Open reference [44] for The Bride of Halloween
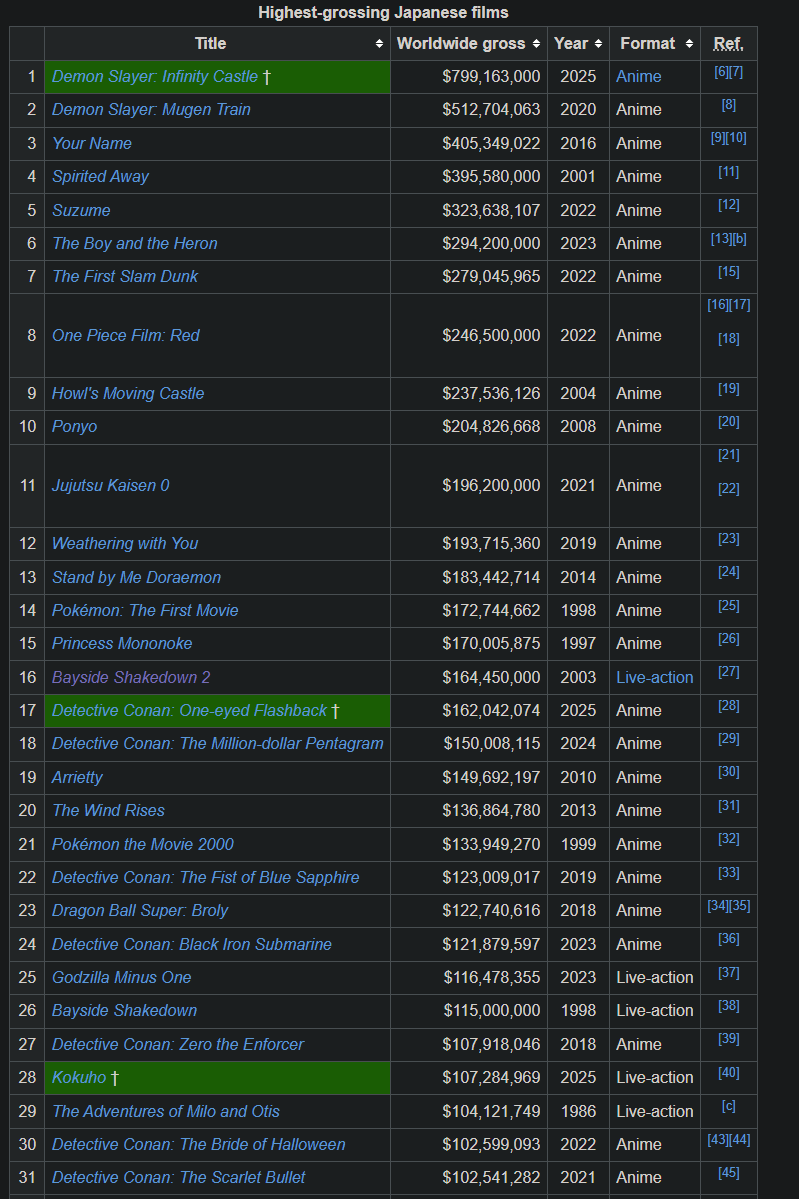The width and height of the screenshot is (799, 1199). tap(739, 1140)
